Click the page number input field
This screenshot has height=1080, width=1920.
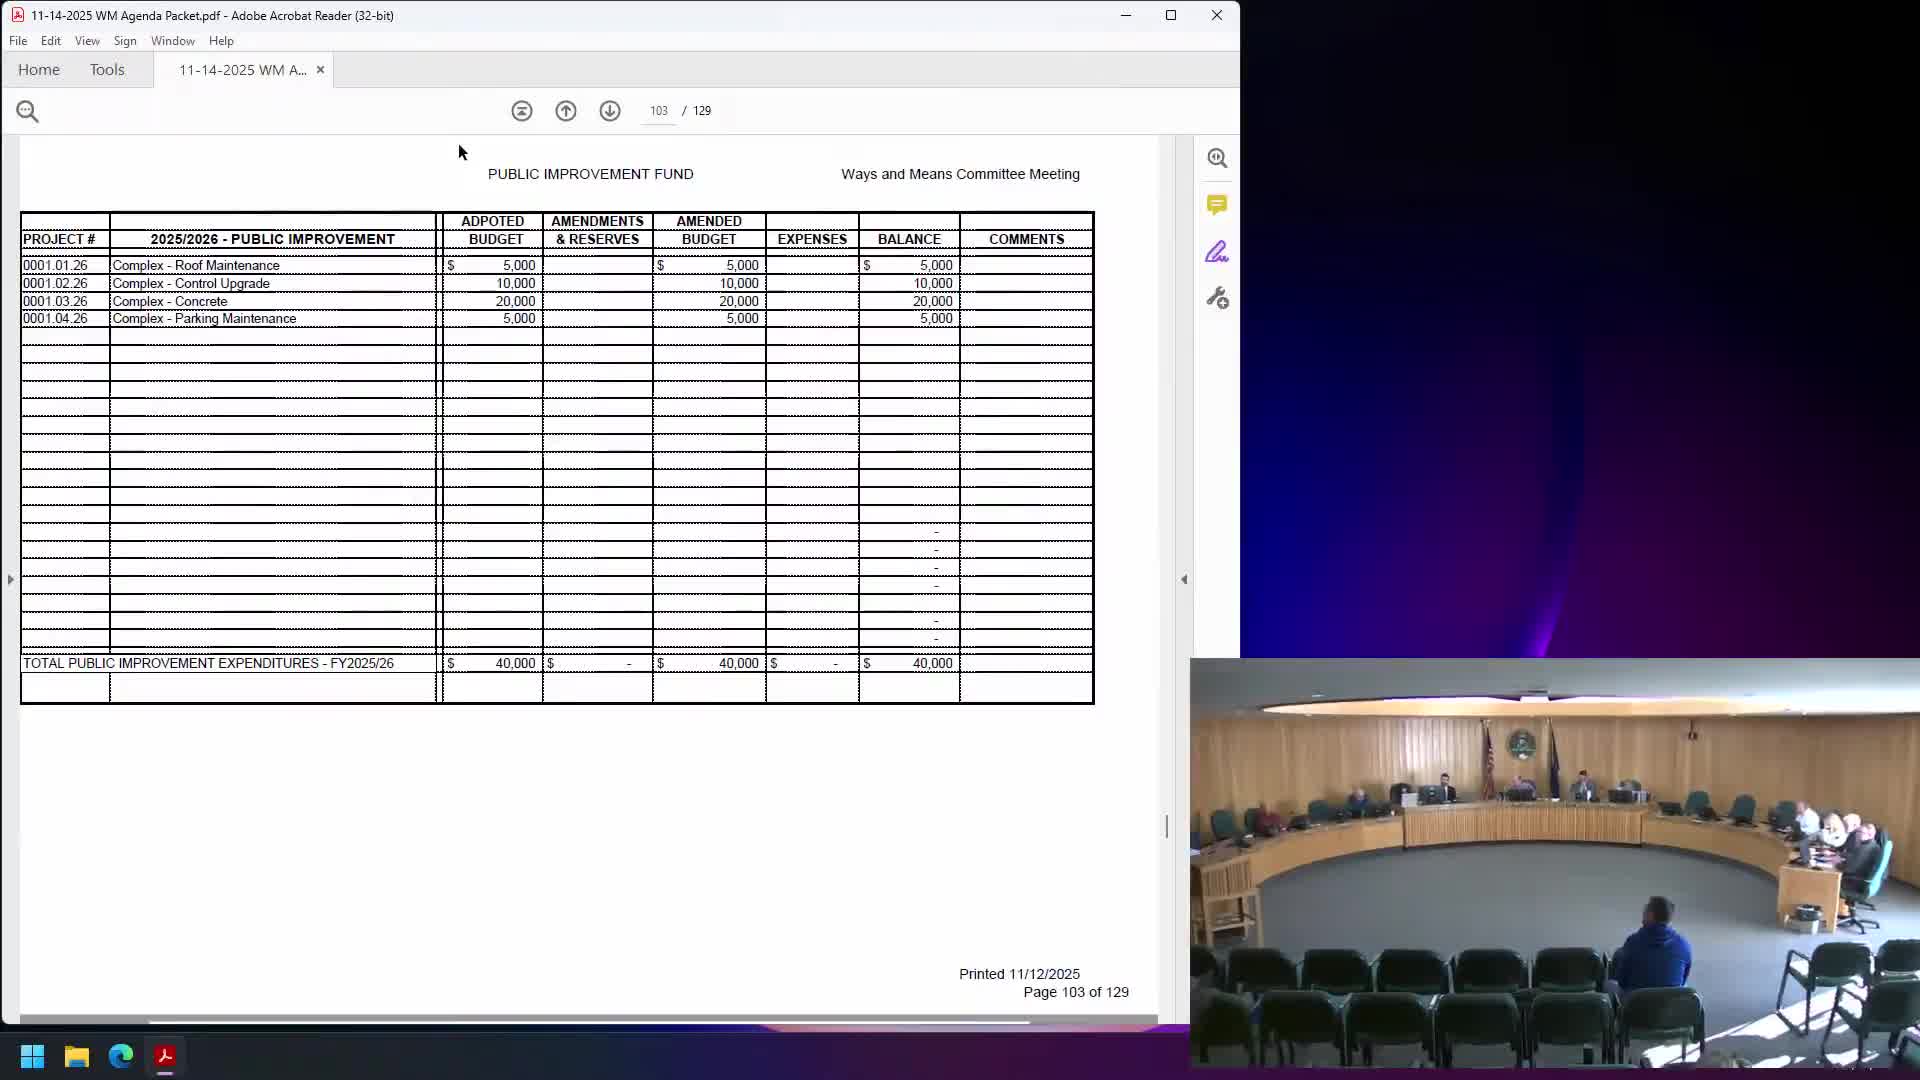click(x=658, y=111)
